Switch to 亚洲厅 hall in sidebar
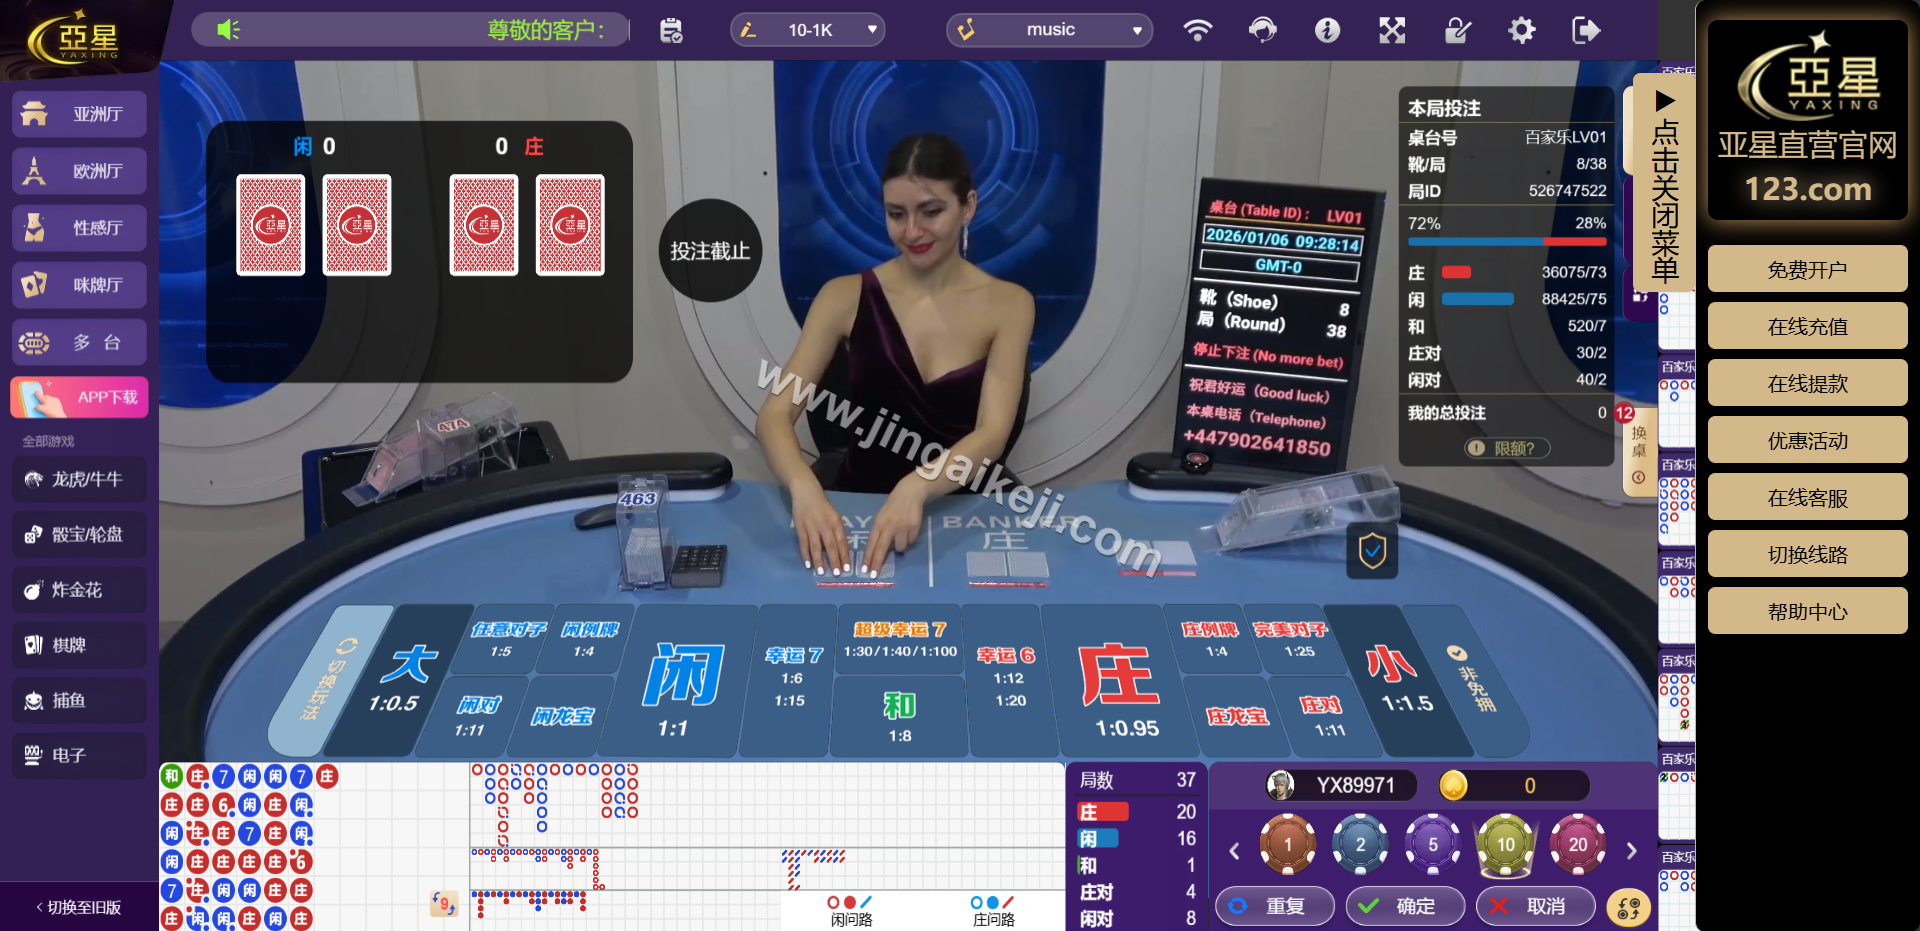The width and height of the screenshot is (1920, 931). click(80, 114)
